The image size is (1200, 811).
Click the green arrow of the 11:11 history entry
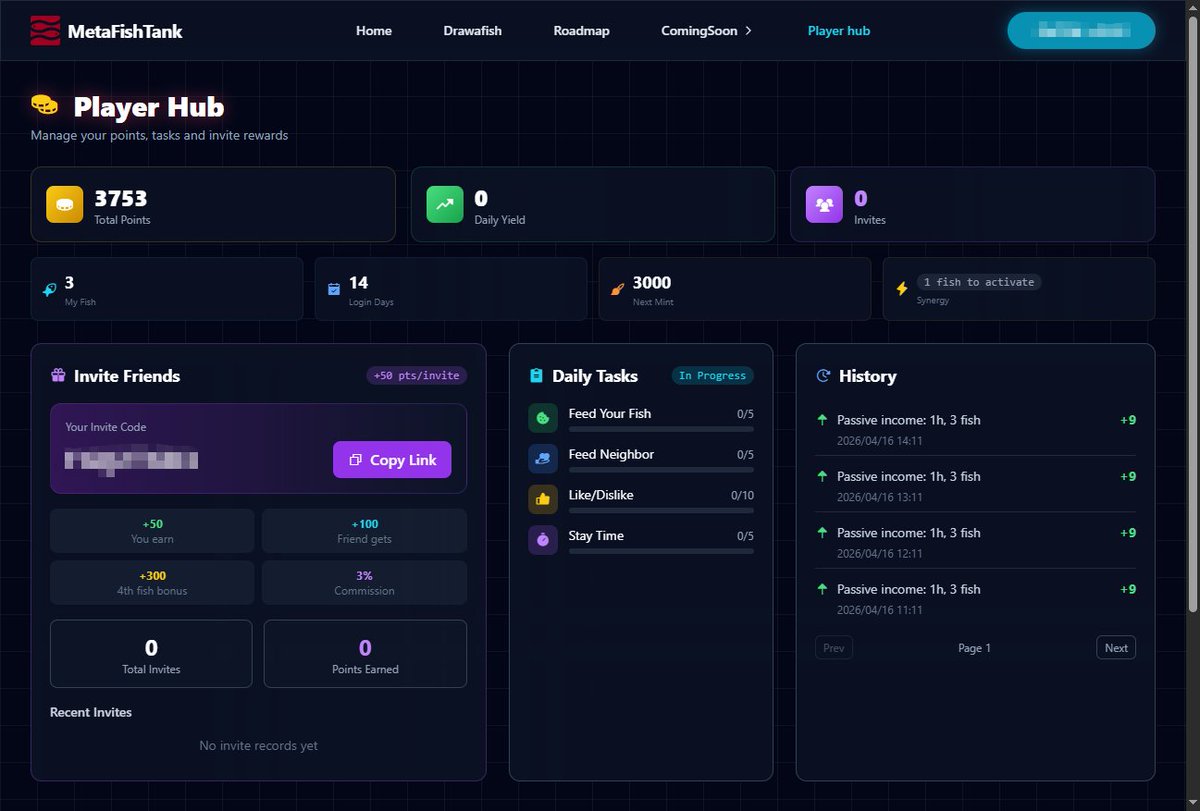click(822, 589)
